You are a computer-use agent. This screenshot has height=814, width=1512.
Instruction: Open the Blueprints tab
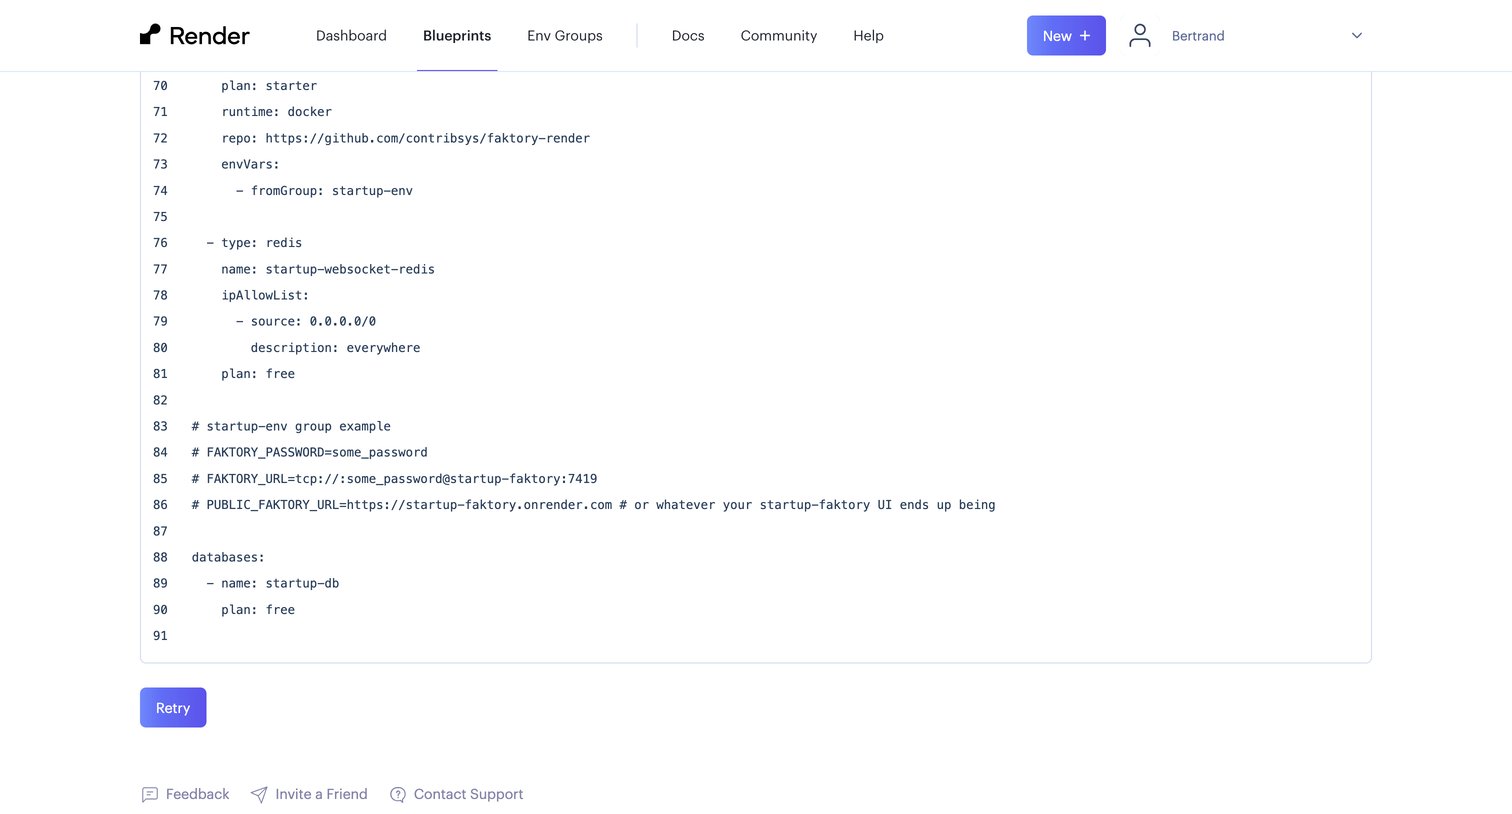pos(457,35)
